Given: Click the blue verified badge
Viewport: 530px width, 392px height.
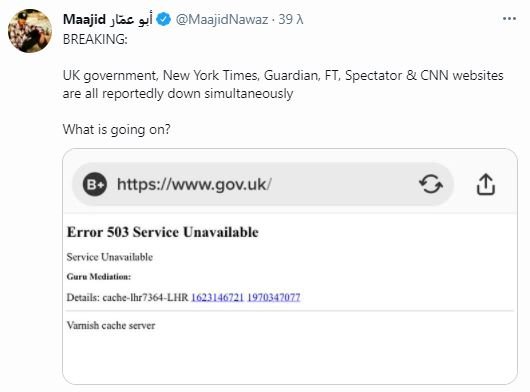Looking at the screenshot, I should pyautogui.click(x=164, y=19).
